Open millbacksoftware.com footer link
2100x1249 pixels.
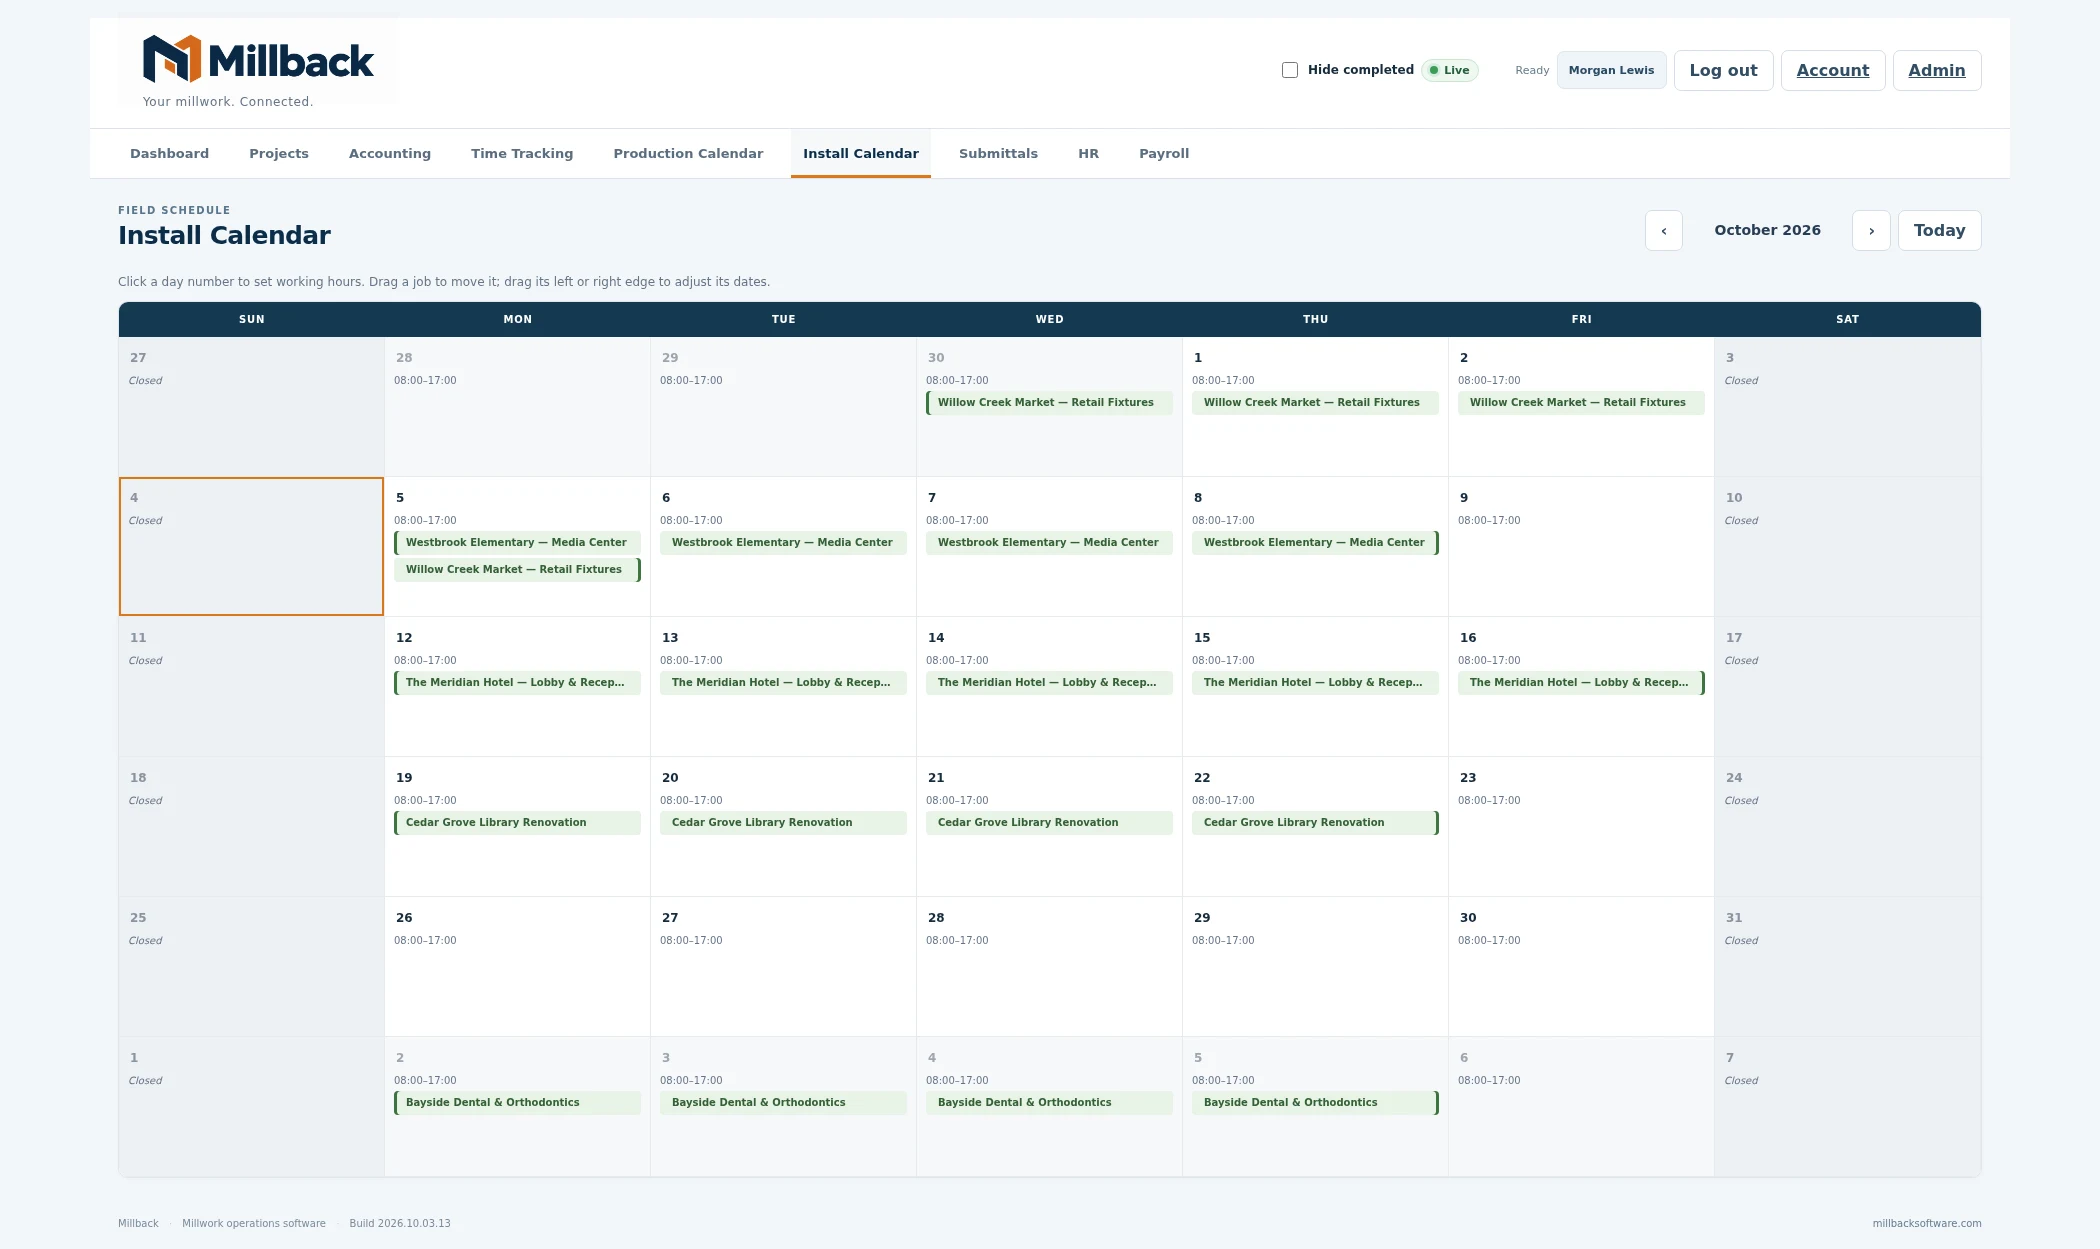pyautogui.click(x=1926, y=1224)
